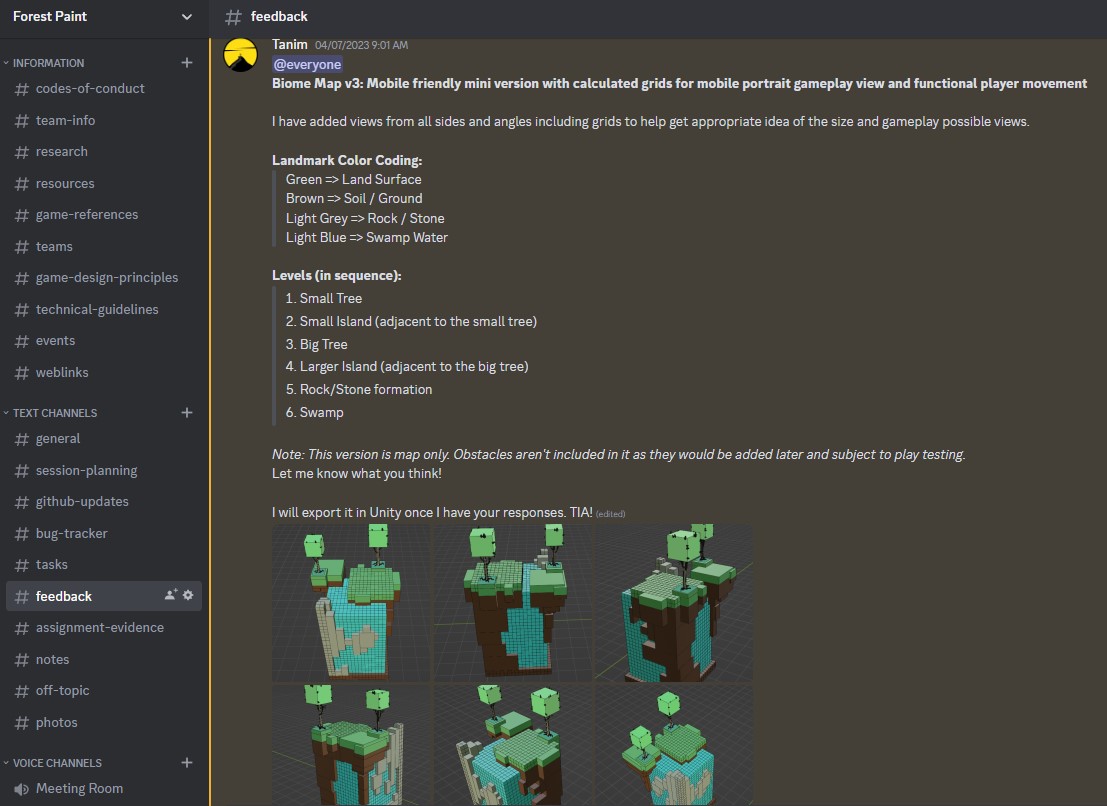Click the 'Green => Land Surface' line
This screenshot has width=1107, height=806.
coord(354,179)
